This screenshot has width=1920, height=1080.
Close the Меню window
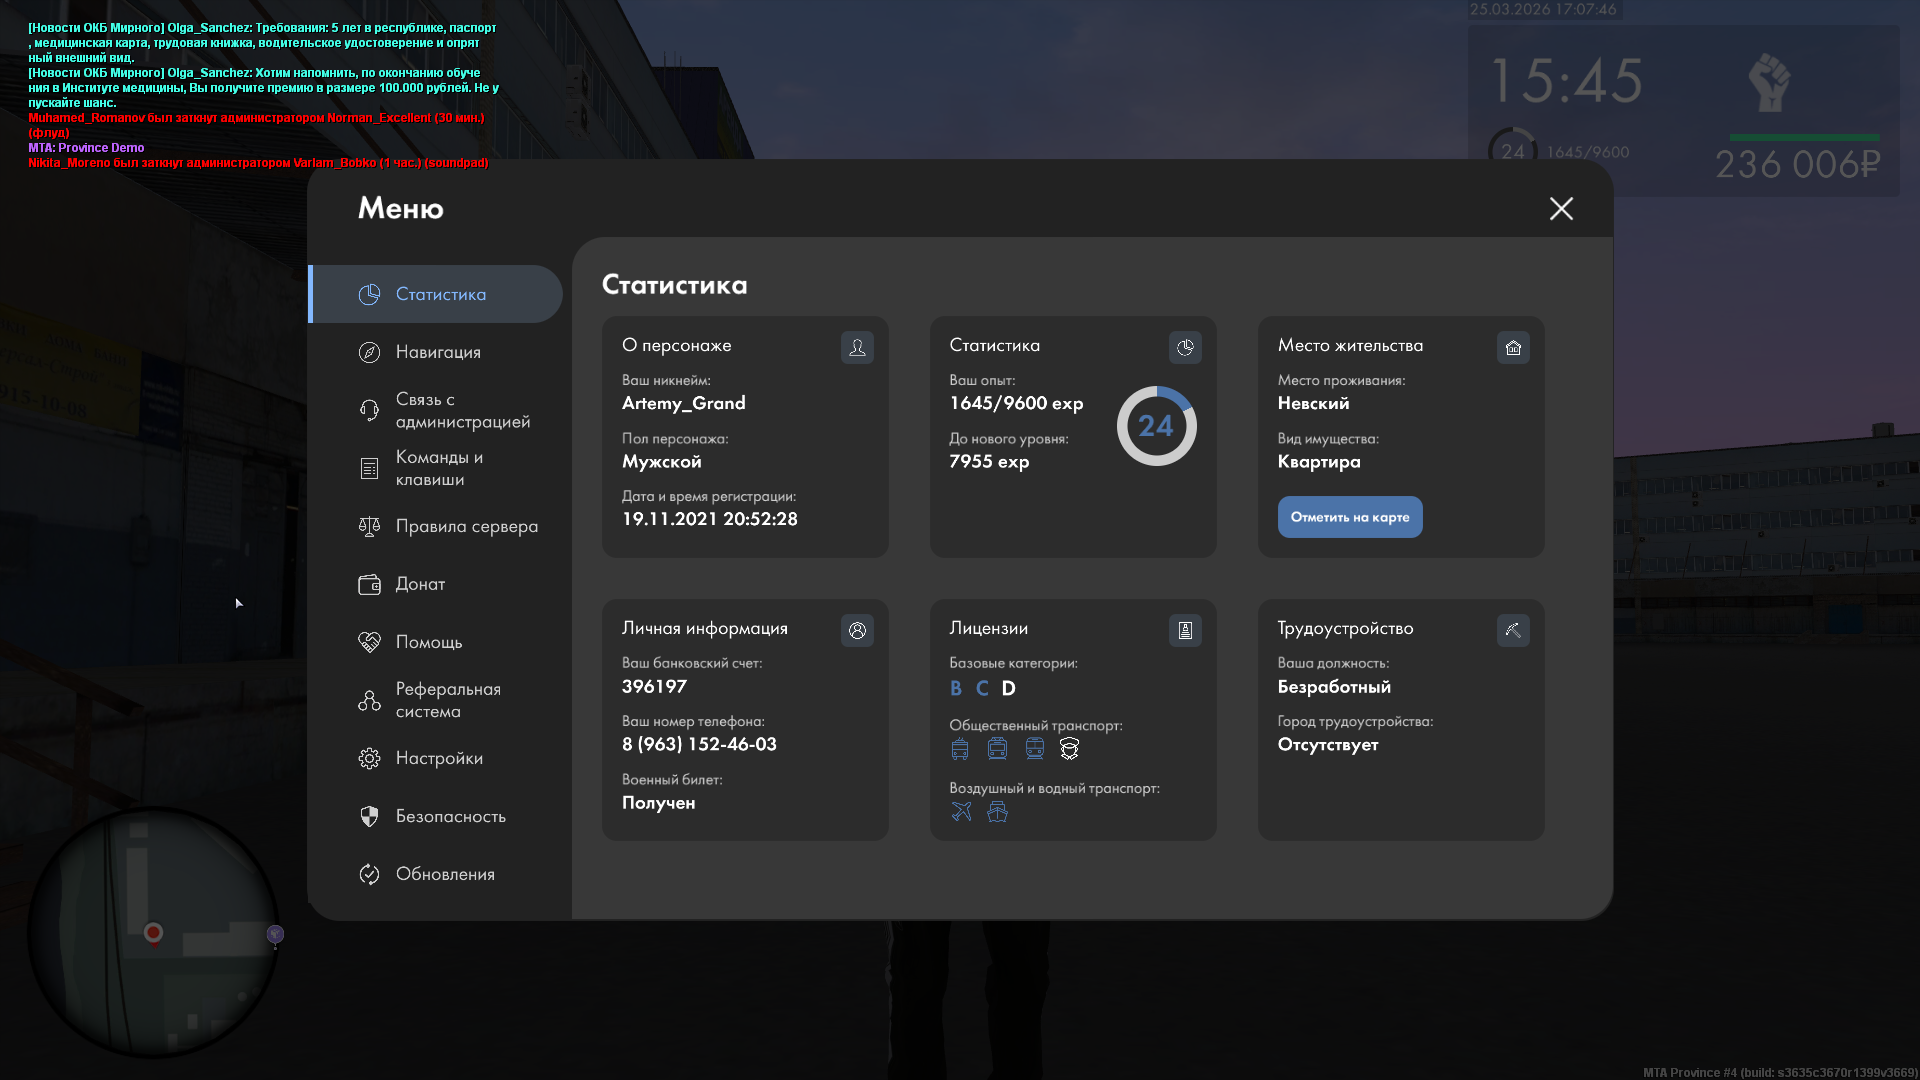coord(1561,208)
